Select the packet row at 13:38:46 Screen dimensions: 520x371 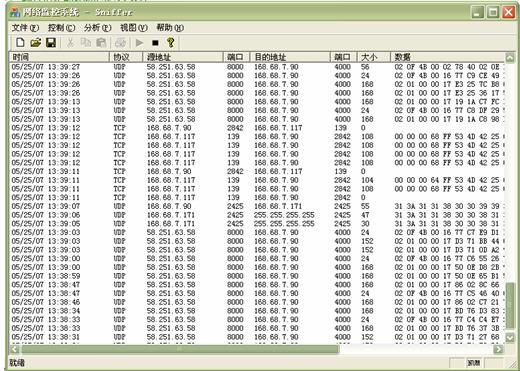(257, 302)
